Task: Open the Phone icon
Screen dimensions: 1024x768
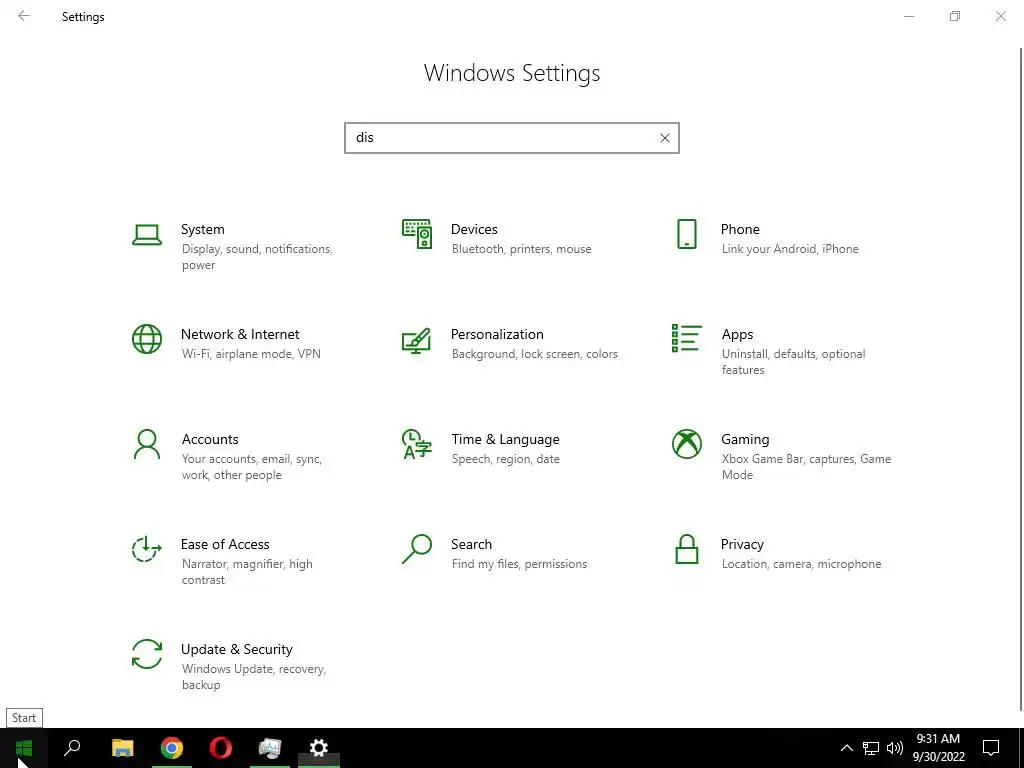Action: [x=686, y=234]
